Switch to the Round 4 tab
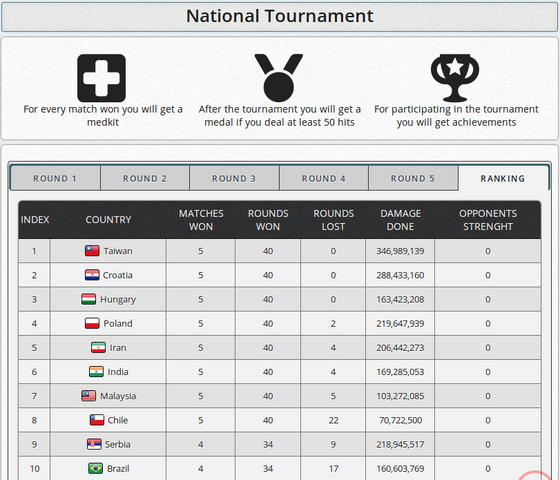Viewport: 560px width, 480px height. click(x=324, y=178)
